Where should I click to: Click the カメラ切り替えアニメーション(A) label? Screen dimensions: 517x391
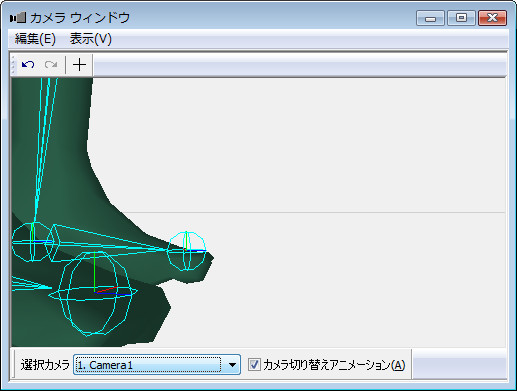[x=334, y=365]
